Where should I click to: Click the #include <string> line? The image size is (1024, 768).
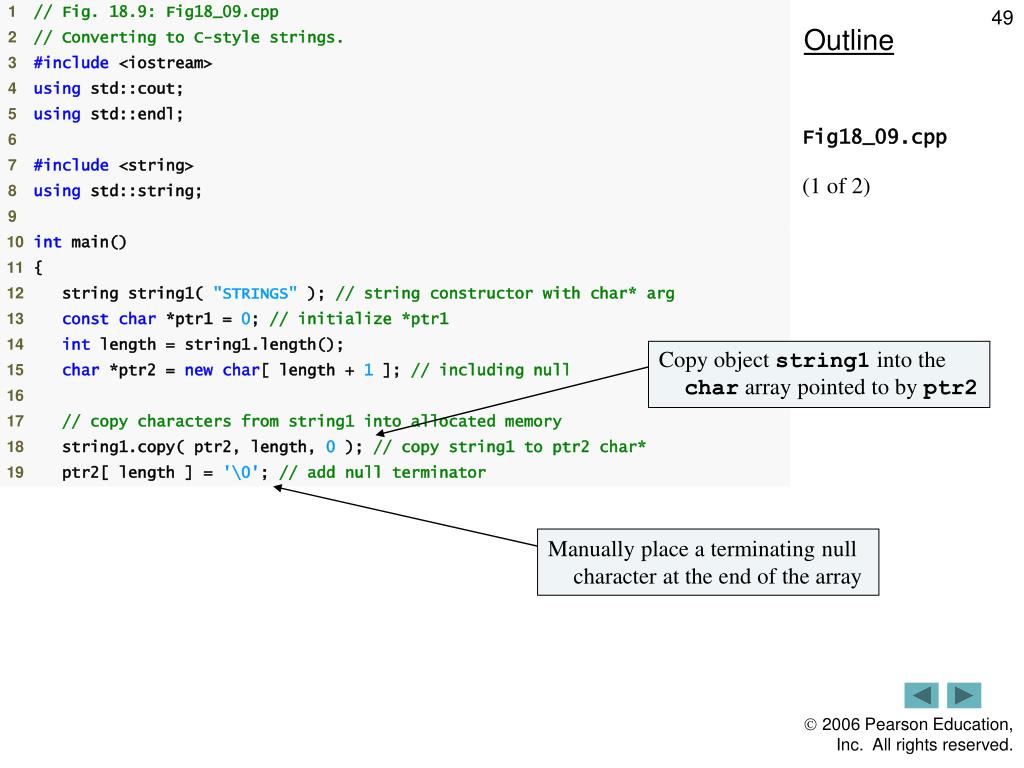(114, 165)
